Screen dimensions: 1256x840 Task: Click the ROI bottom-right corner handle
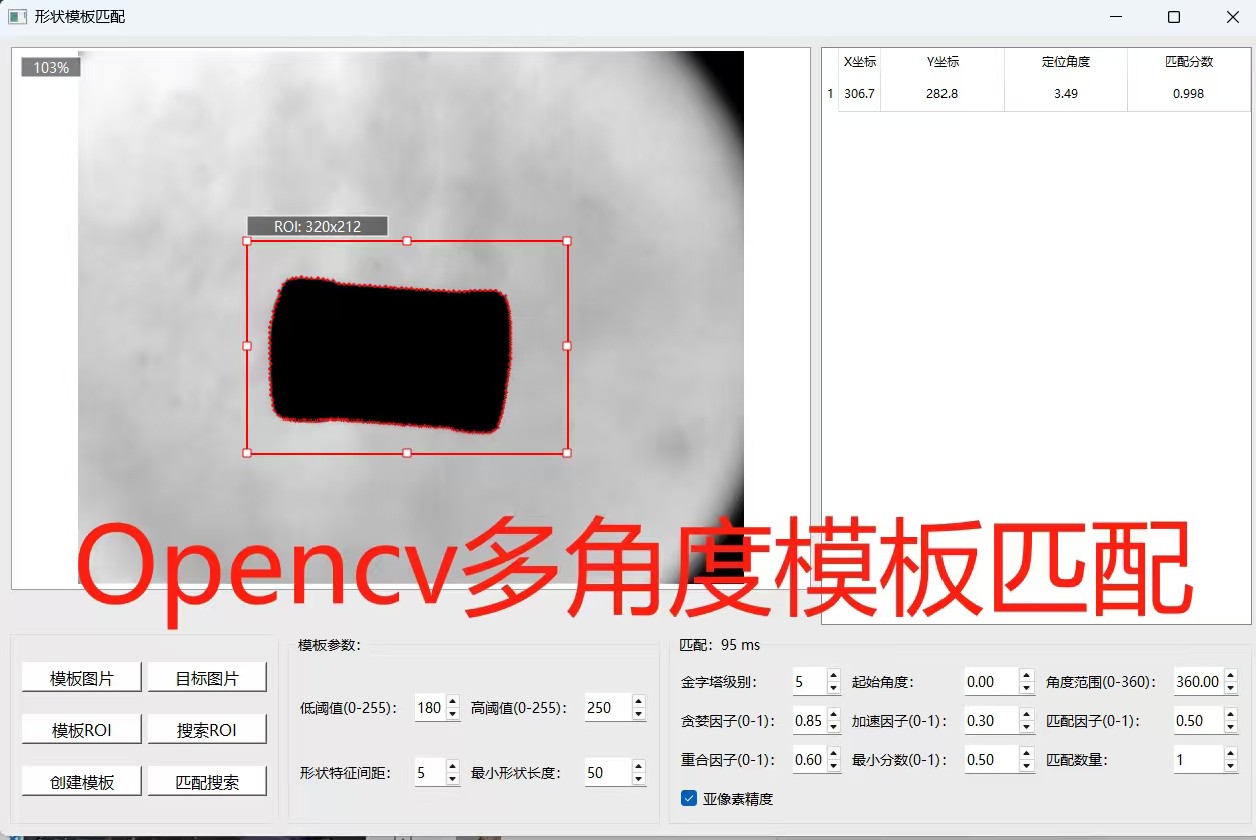click(567, 453)
